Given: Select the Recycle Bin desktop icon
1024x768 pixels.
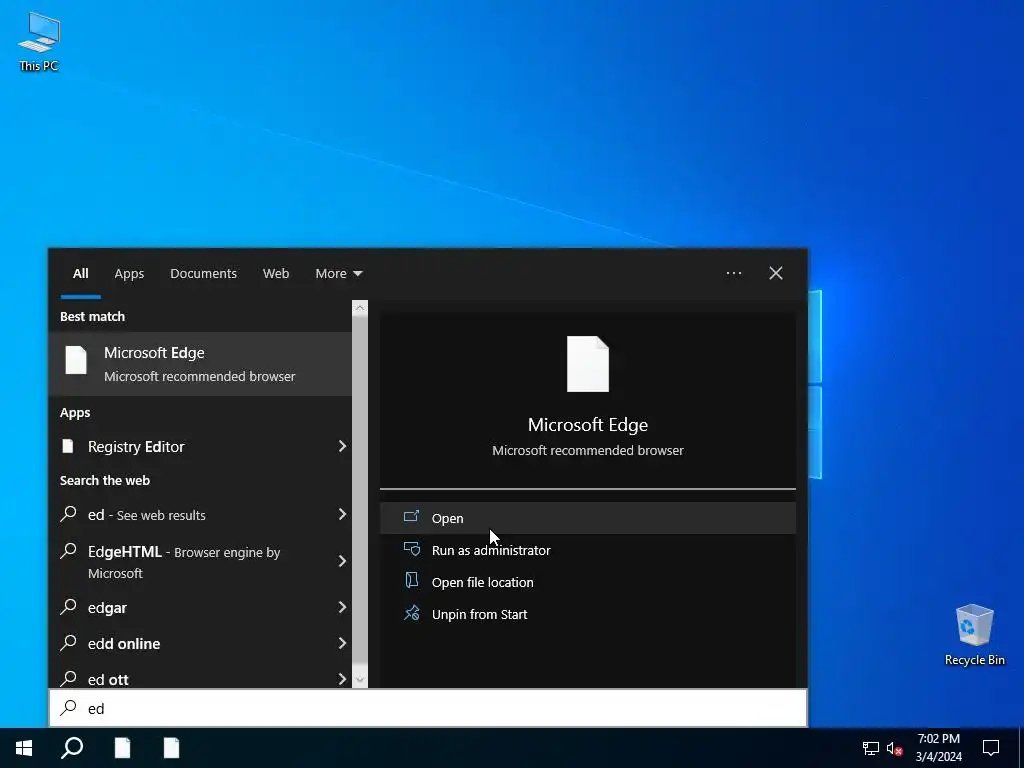Looking at the screenshot, I should click(x=974, y=635).
